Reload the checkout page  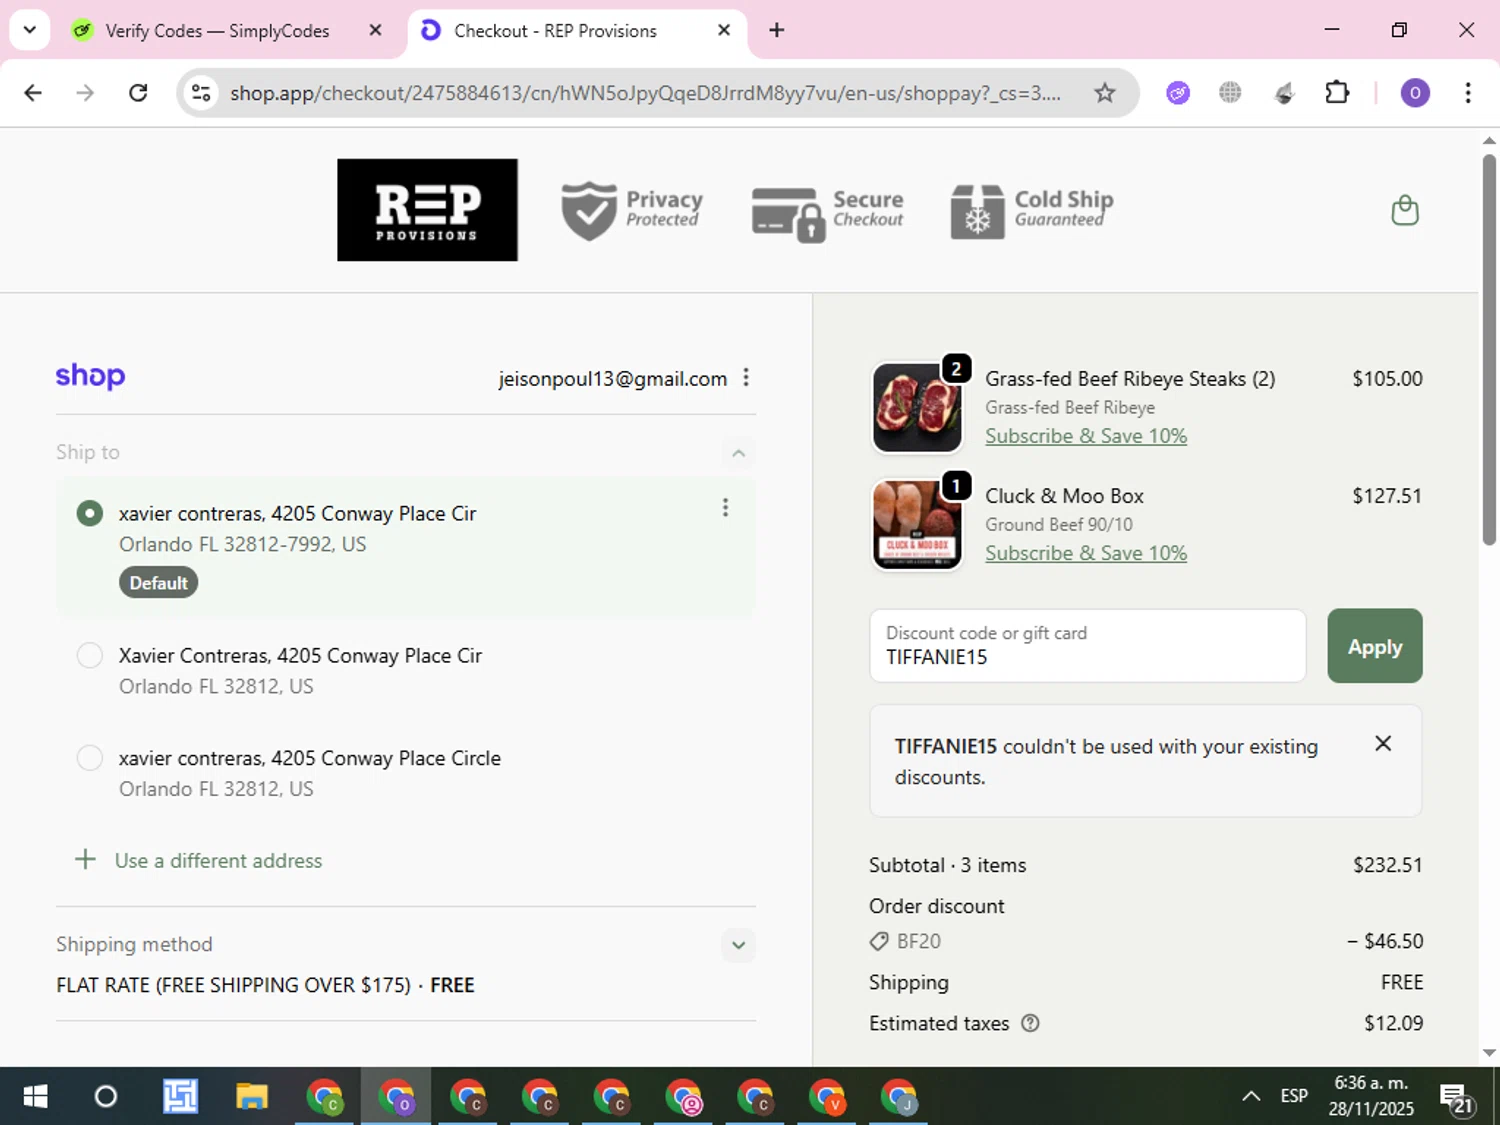(x=138, y=93)
